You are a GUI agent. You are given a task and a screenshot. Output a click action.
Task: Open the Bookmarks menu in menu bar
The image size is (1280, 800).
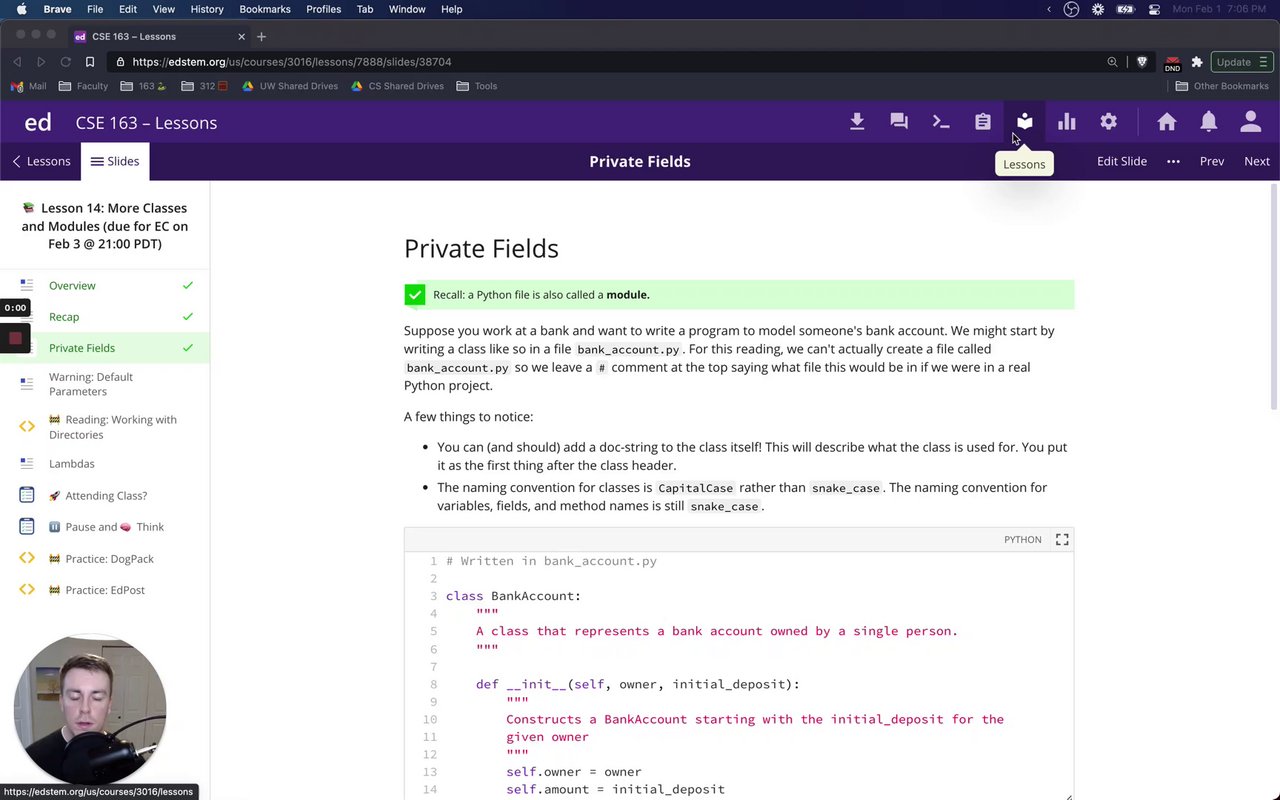click(265, 9)
